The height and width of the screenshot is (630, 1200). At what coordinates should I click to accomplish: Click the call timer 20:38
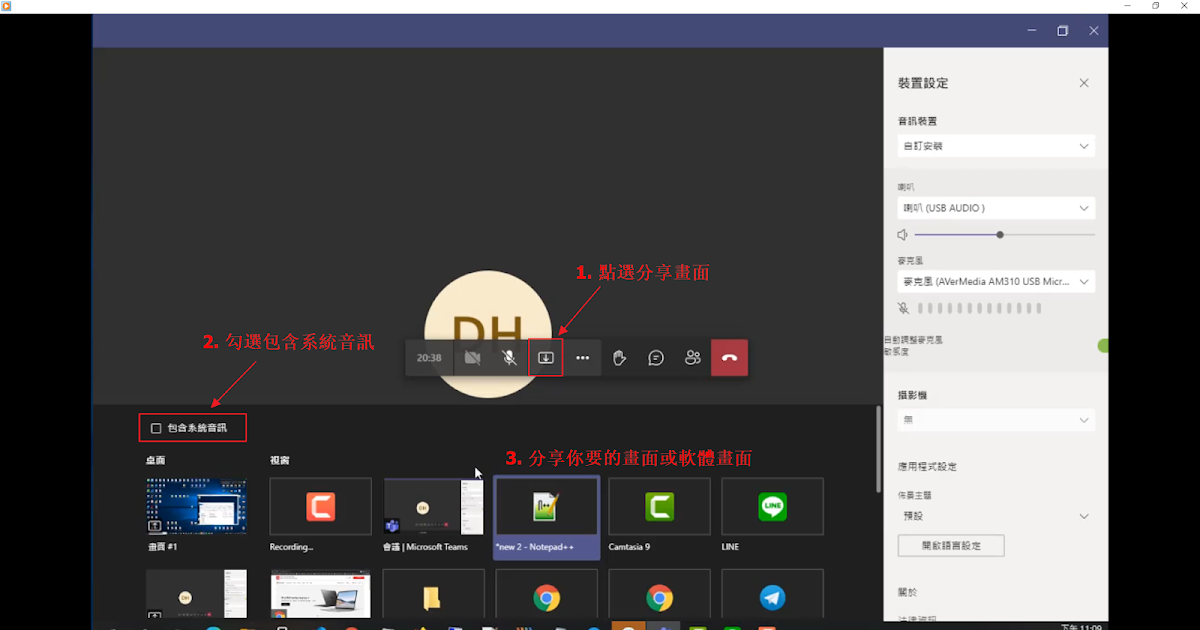429,358
